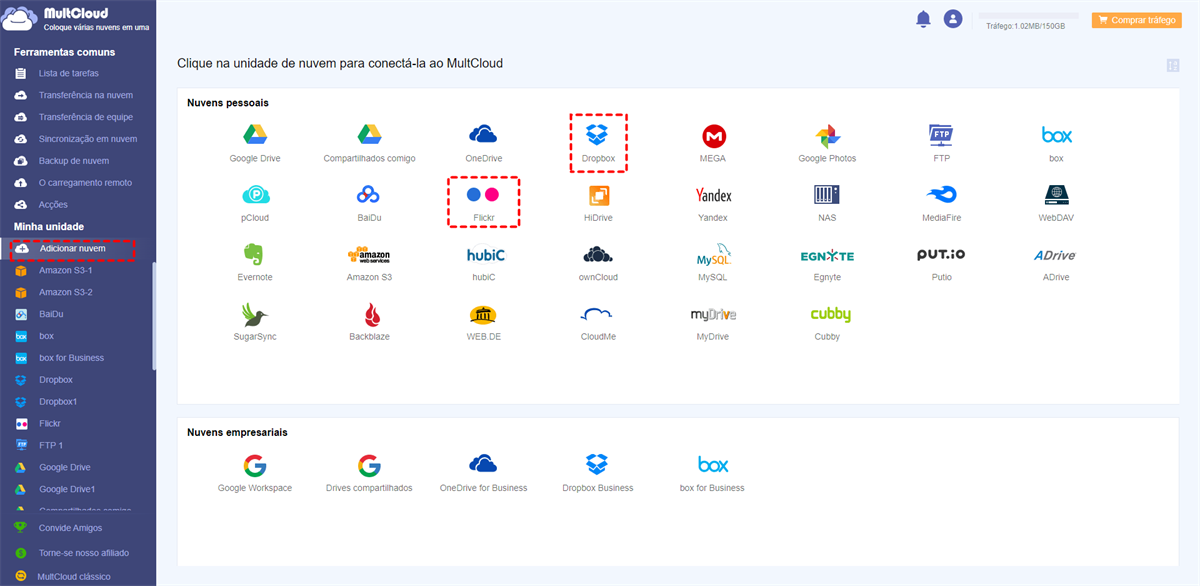
Task: Toggle the cloud list layout view
Action: point(1173,65)
